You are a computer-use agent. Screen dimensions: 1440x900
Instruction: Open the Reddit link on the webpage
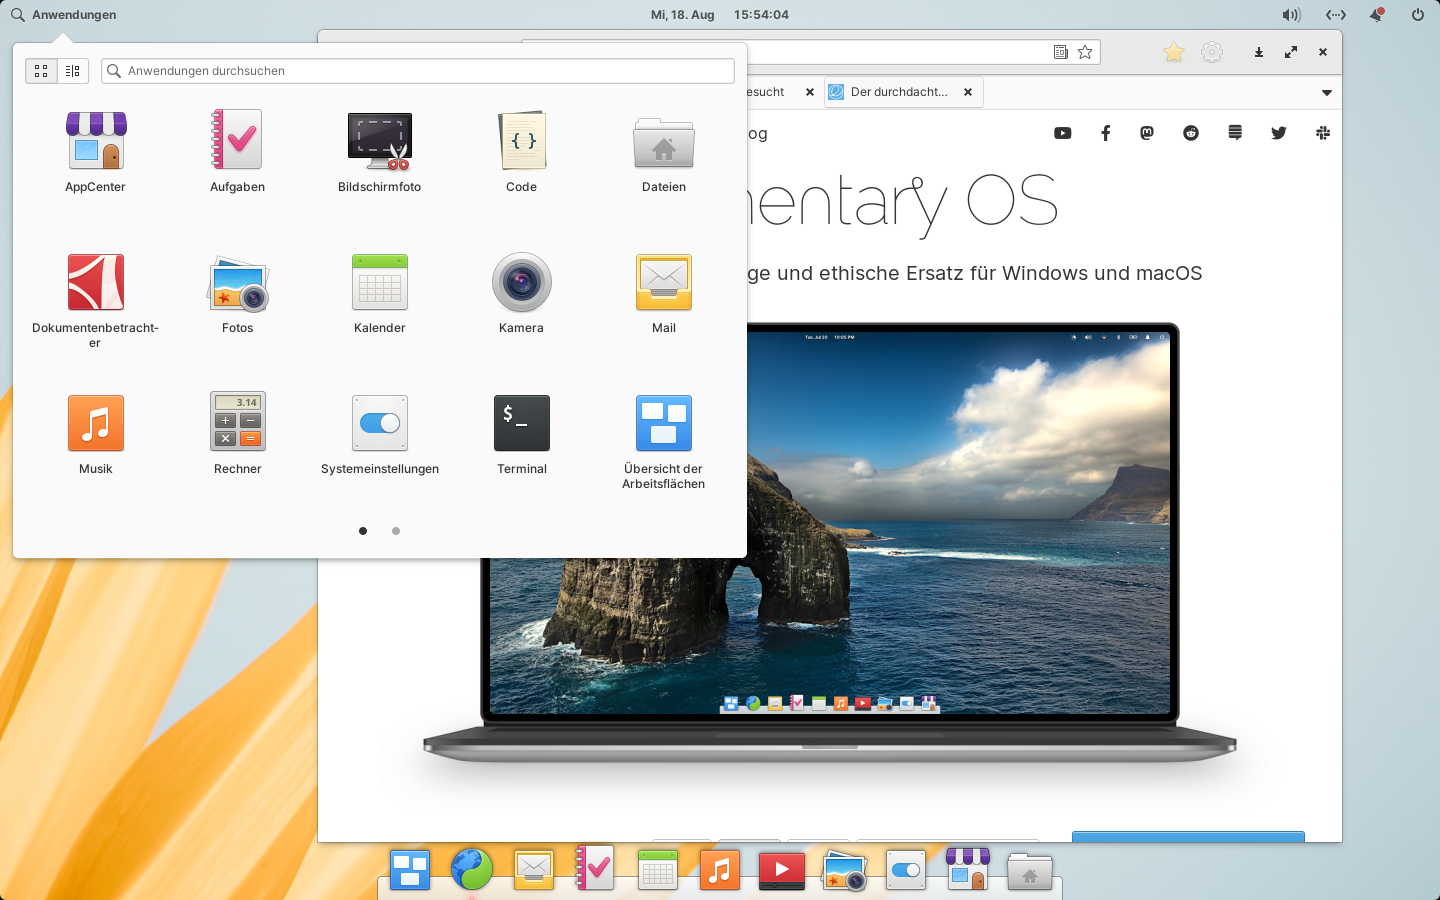pyautogui.click(x=1191, y=133)
